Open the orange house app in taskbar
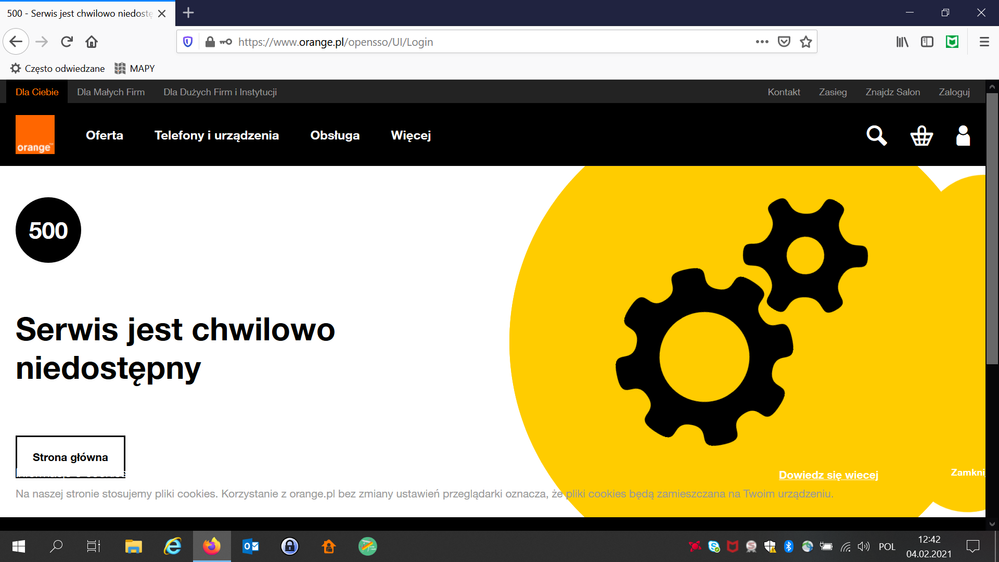Screen dimensions: 999x562 [x=329, y=546]
